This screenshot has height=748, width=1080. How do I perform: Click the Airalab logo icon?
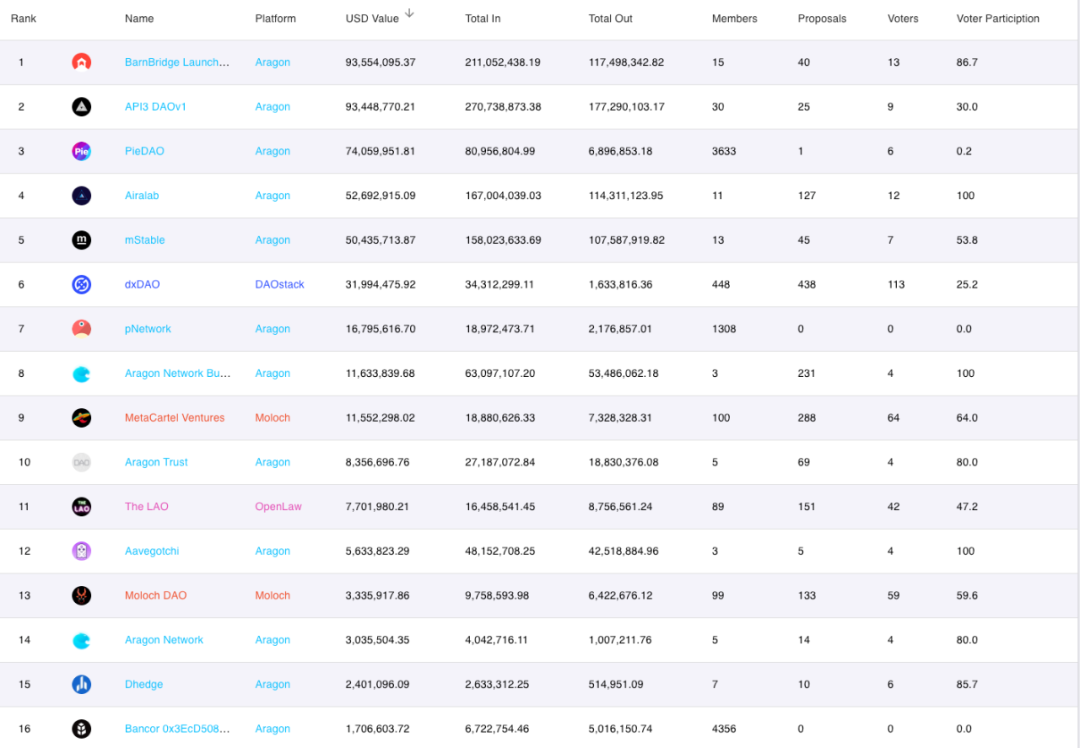coord(81,196)
